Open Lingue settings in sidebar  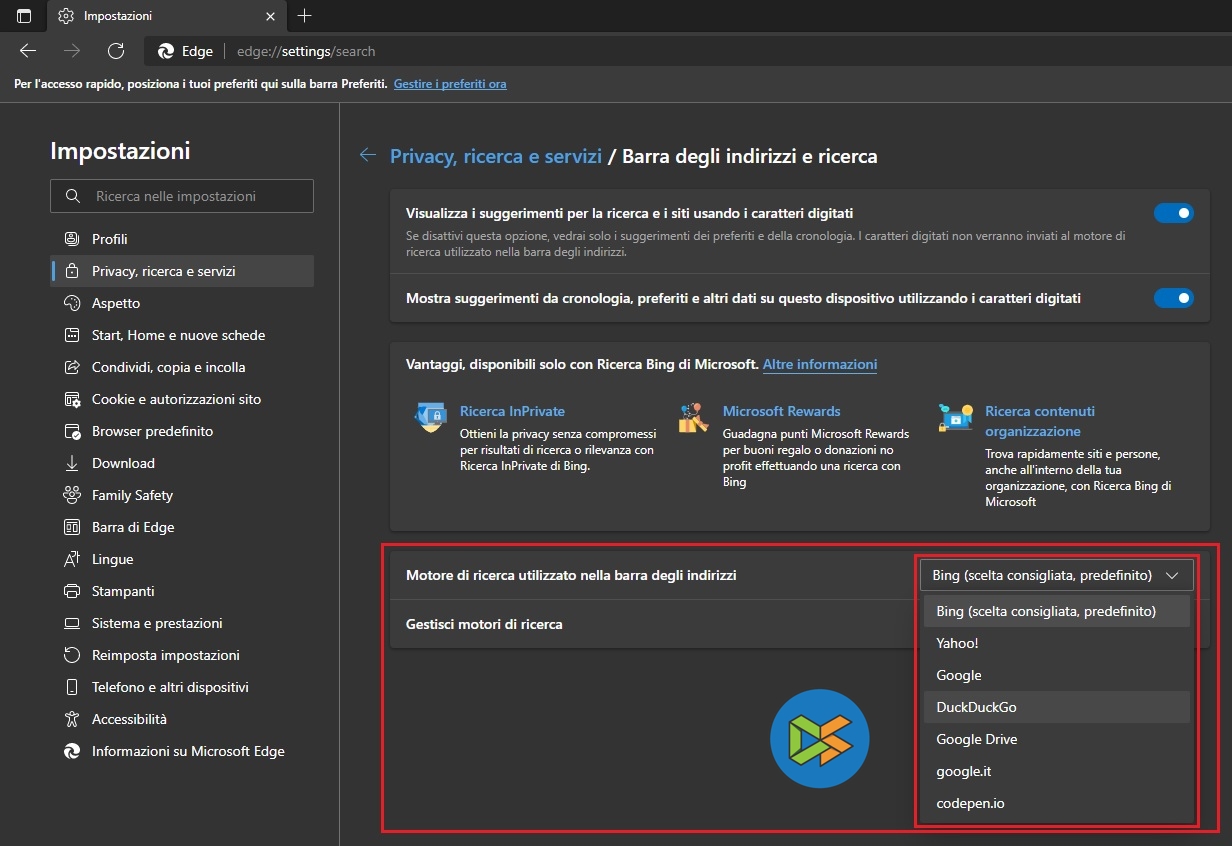[x=112, y=559]
